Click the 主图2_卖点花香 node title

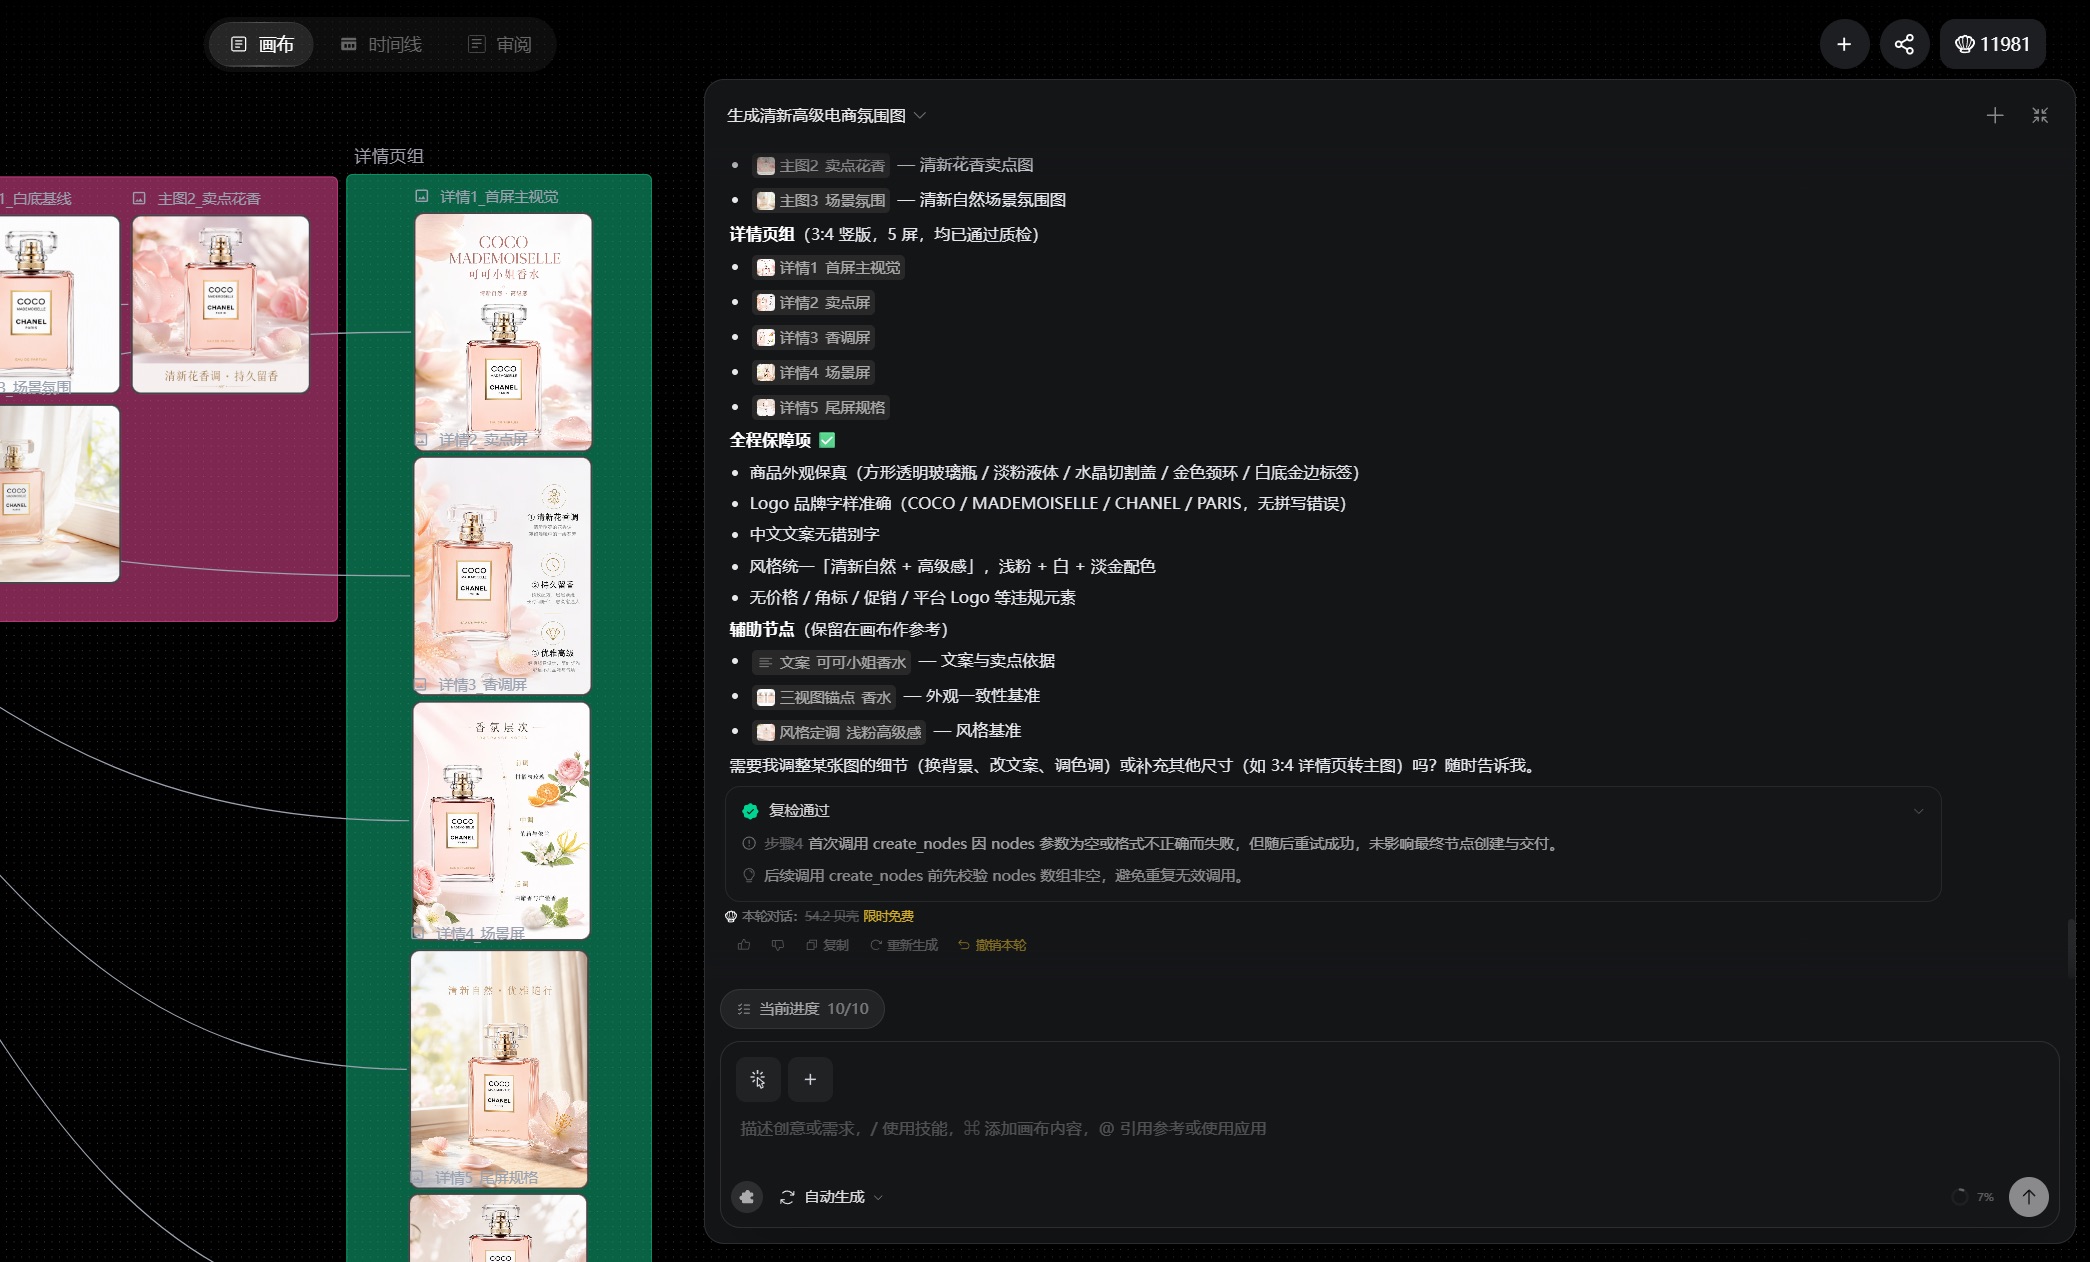(209, 198)
